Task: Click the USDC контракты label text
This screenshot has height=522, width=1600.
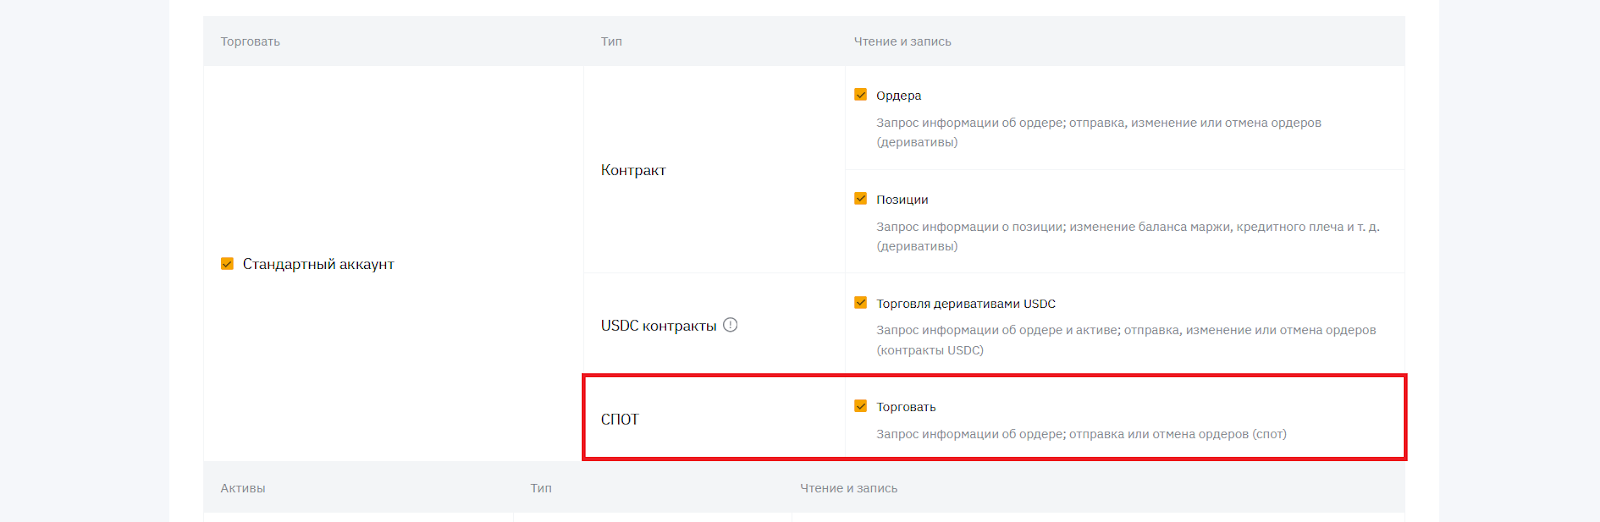Action: tap(658, 326)
